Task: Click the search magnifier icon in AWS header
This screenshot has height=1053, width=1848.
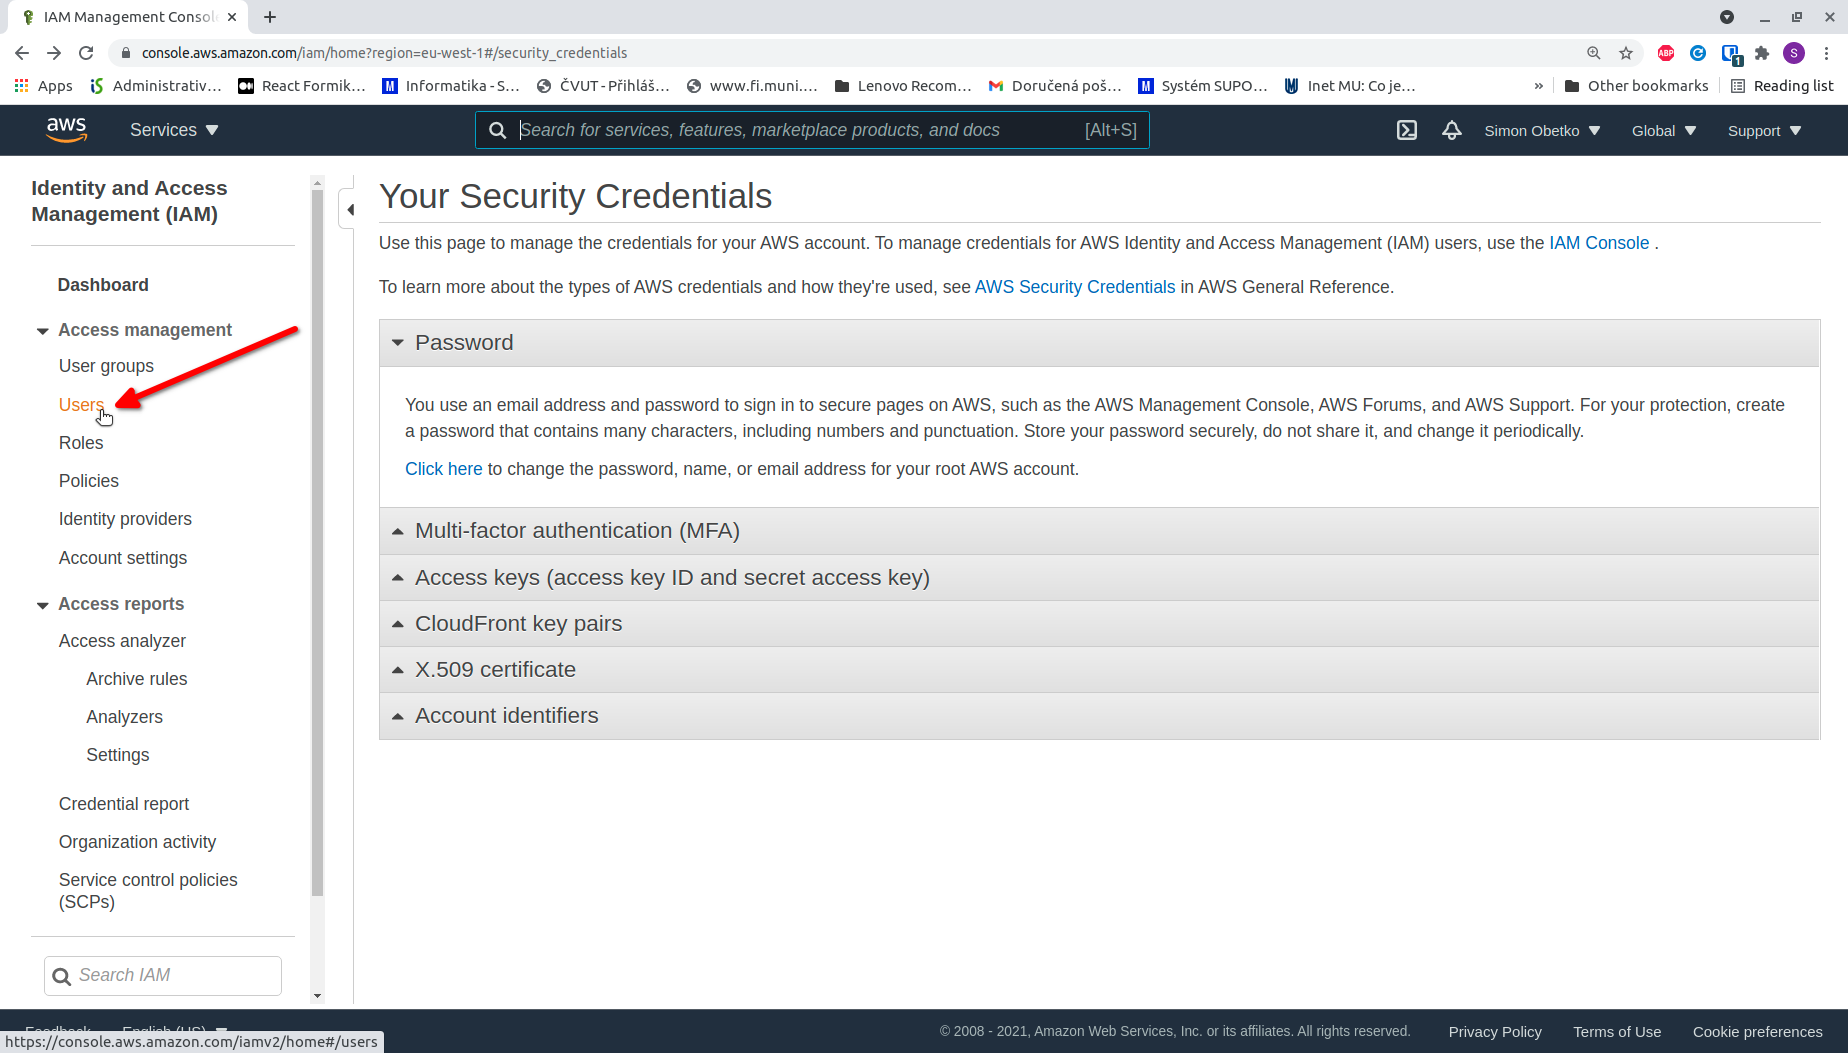Action: [497, 130]
